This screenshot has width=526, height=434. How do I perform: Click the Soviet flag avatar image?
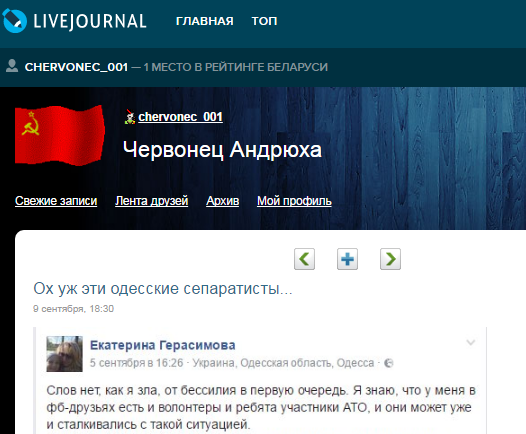coord(60,135)
